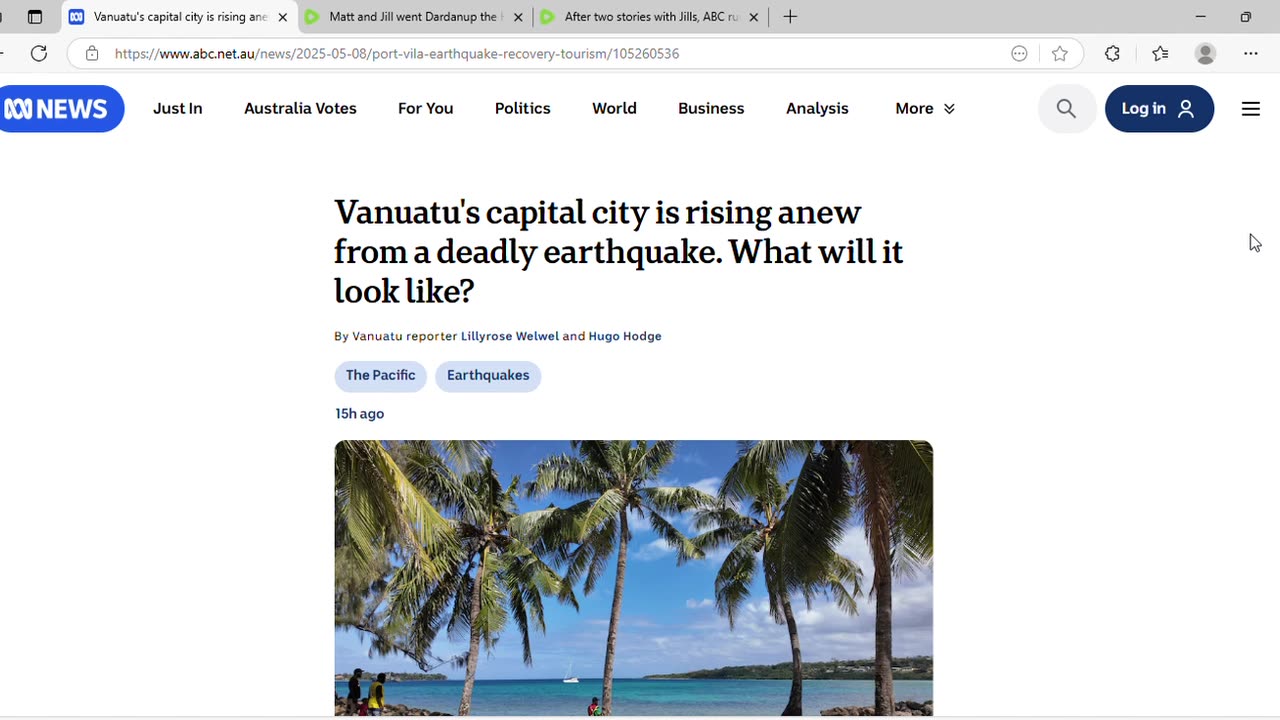Open new browser tab
The image size is (1280, 720).
pos(790,17)
